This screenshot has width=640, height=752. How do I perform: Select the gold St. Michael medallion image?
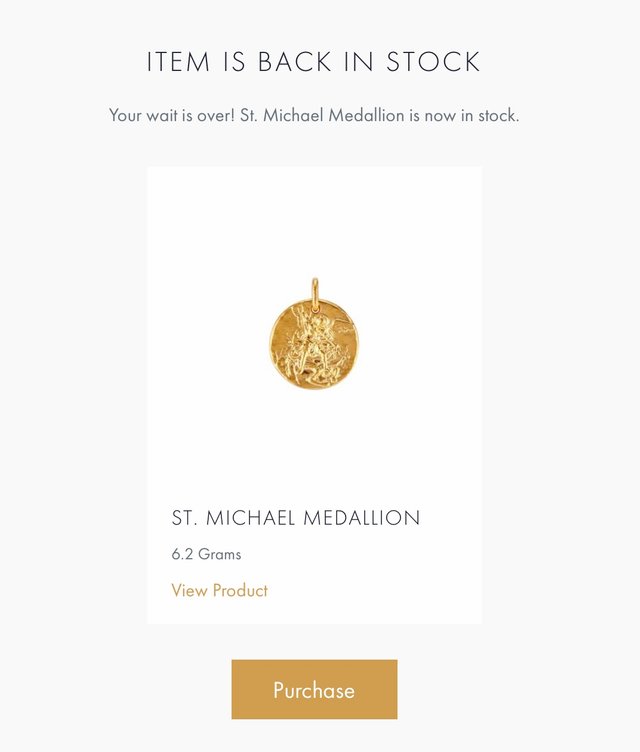point(314,334)
